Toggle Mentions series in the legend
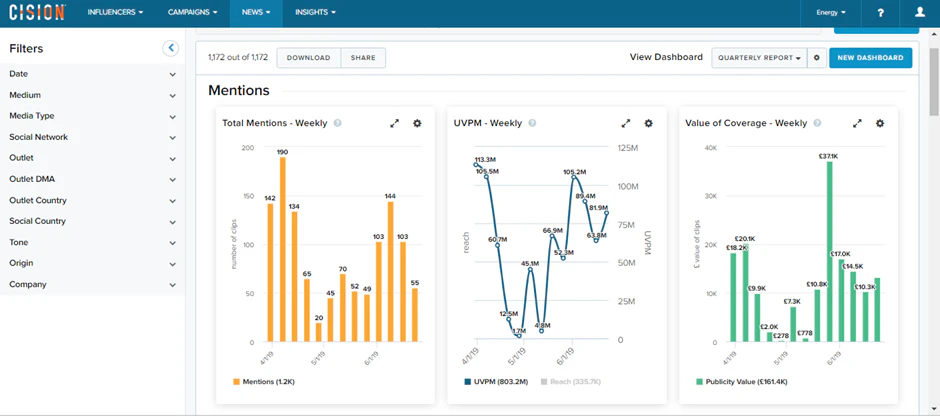Image resolution: width=940 pixels, height=416 pixels. [263, 382]
